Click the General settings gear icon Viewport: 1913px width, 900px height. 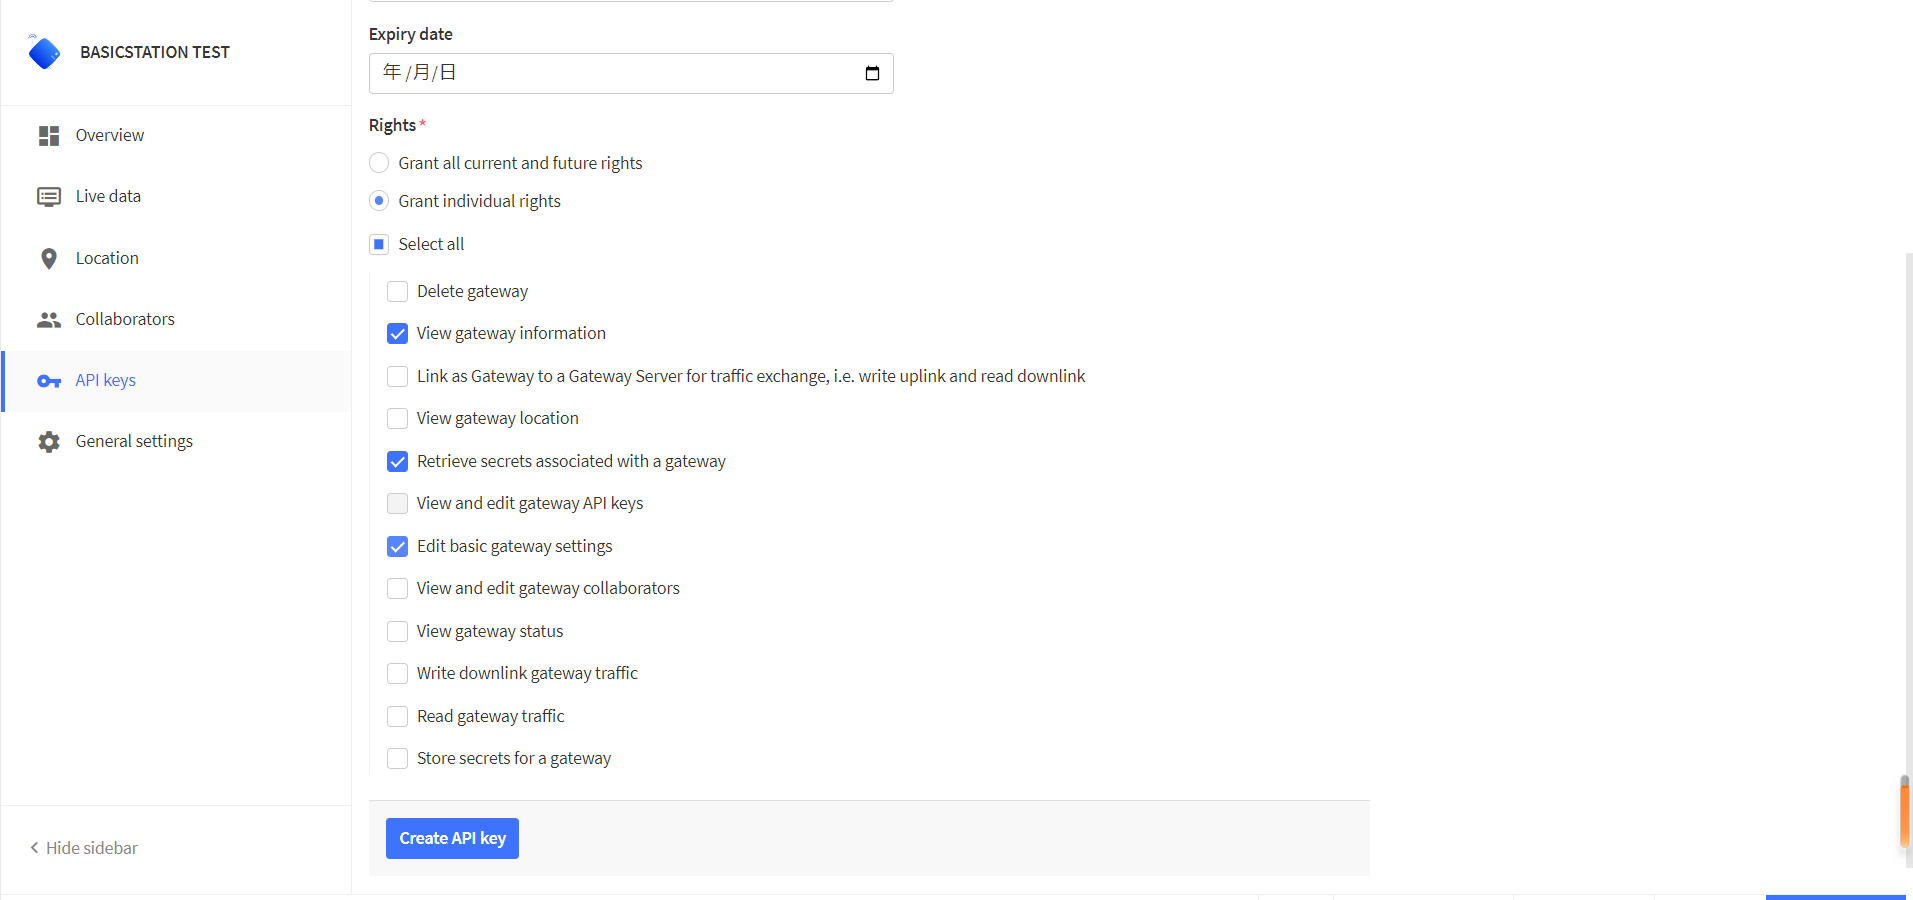coord(48,442)
